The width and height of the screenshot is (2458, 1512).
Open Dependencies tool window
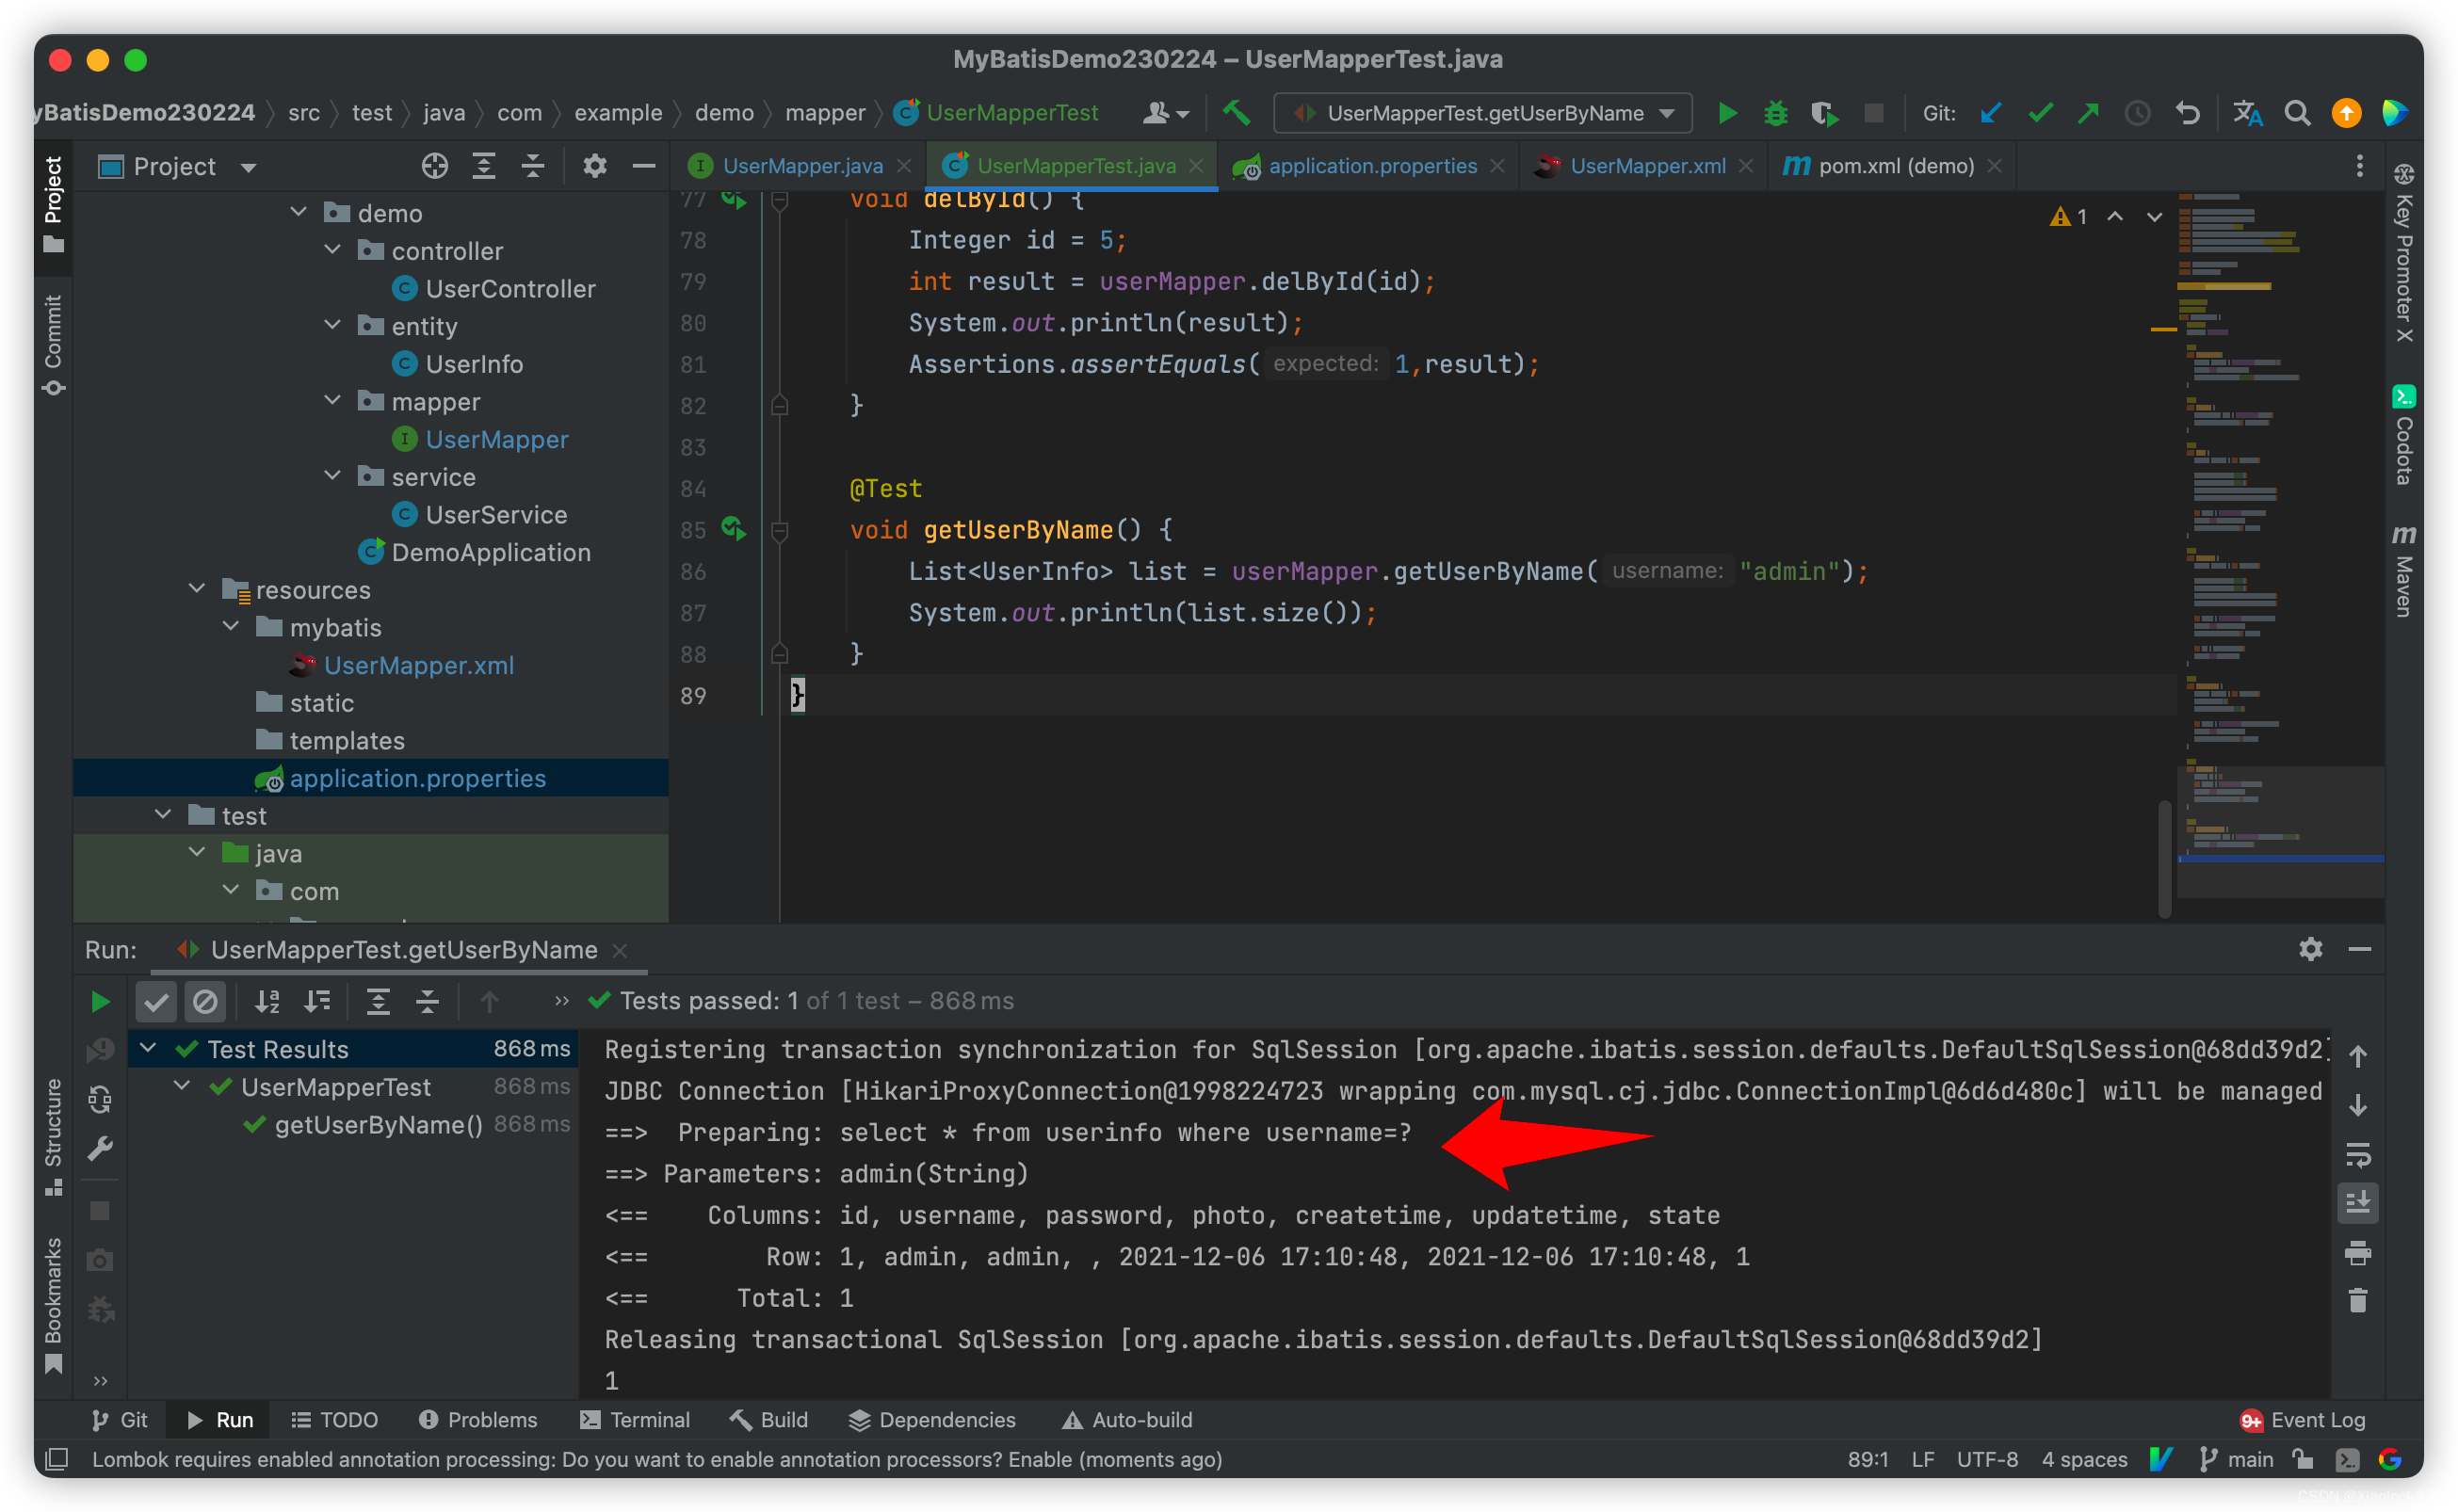pos(932,1419)
